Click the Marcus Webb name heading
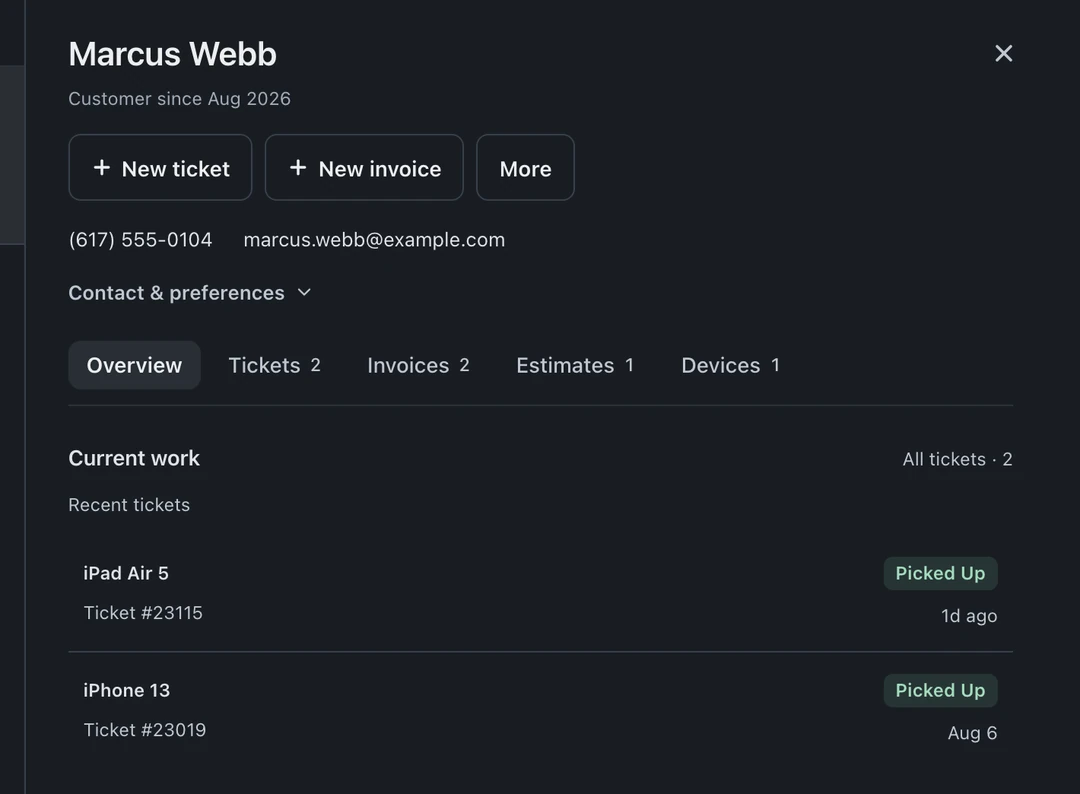 [173, 54]
